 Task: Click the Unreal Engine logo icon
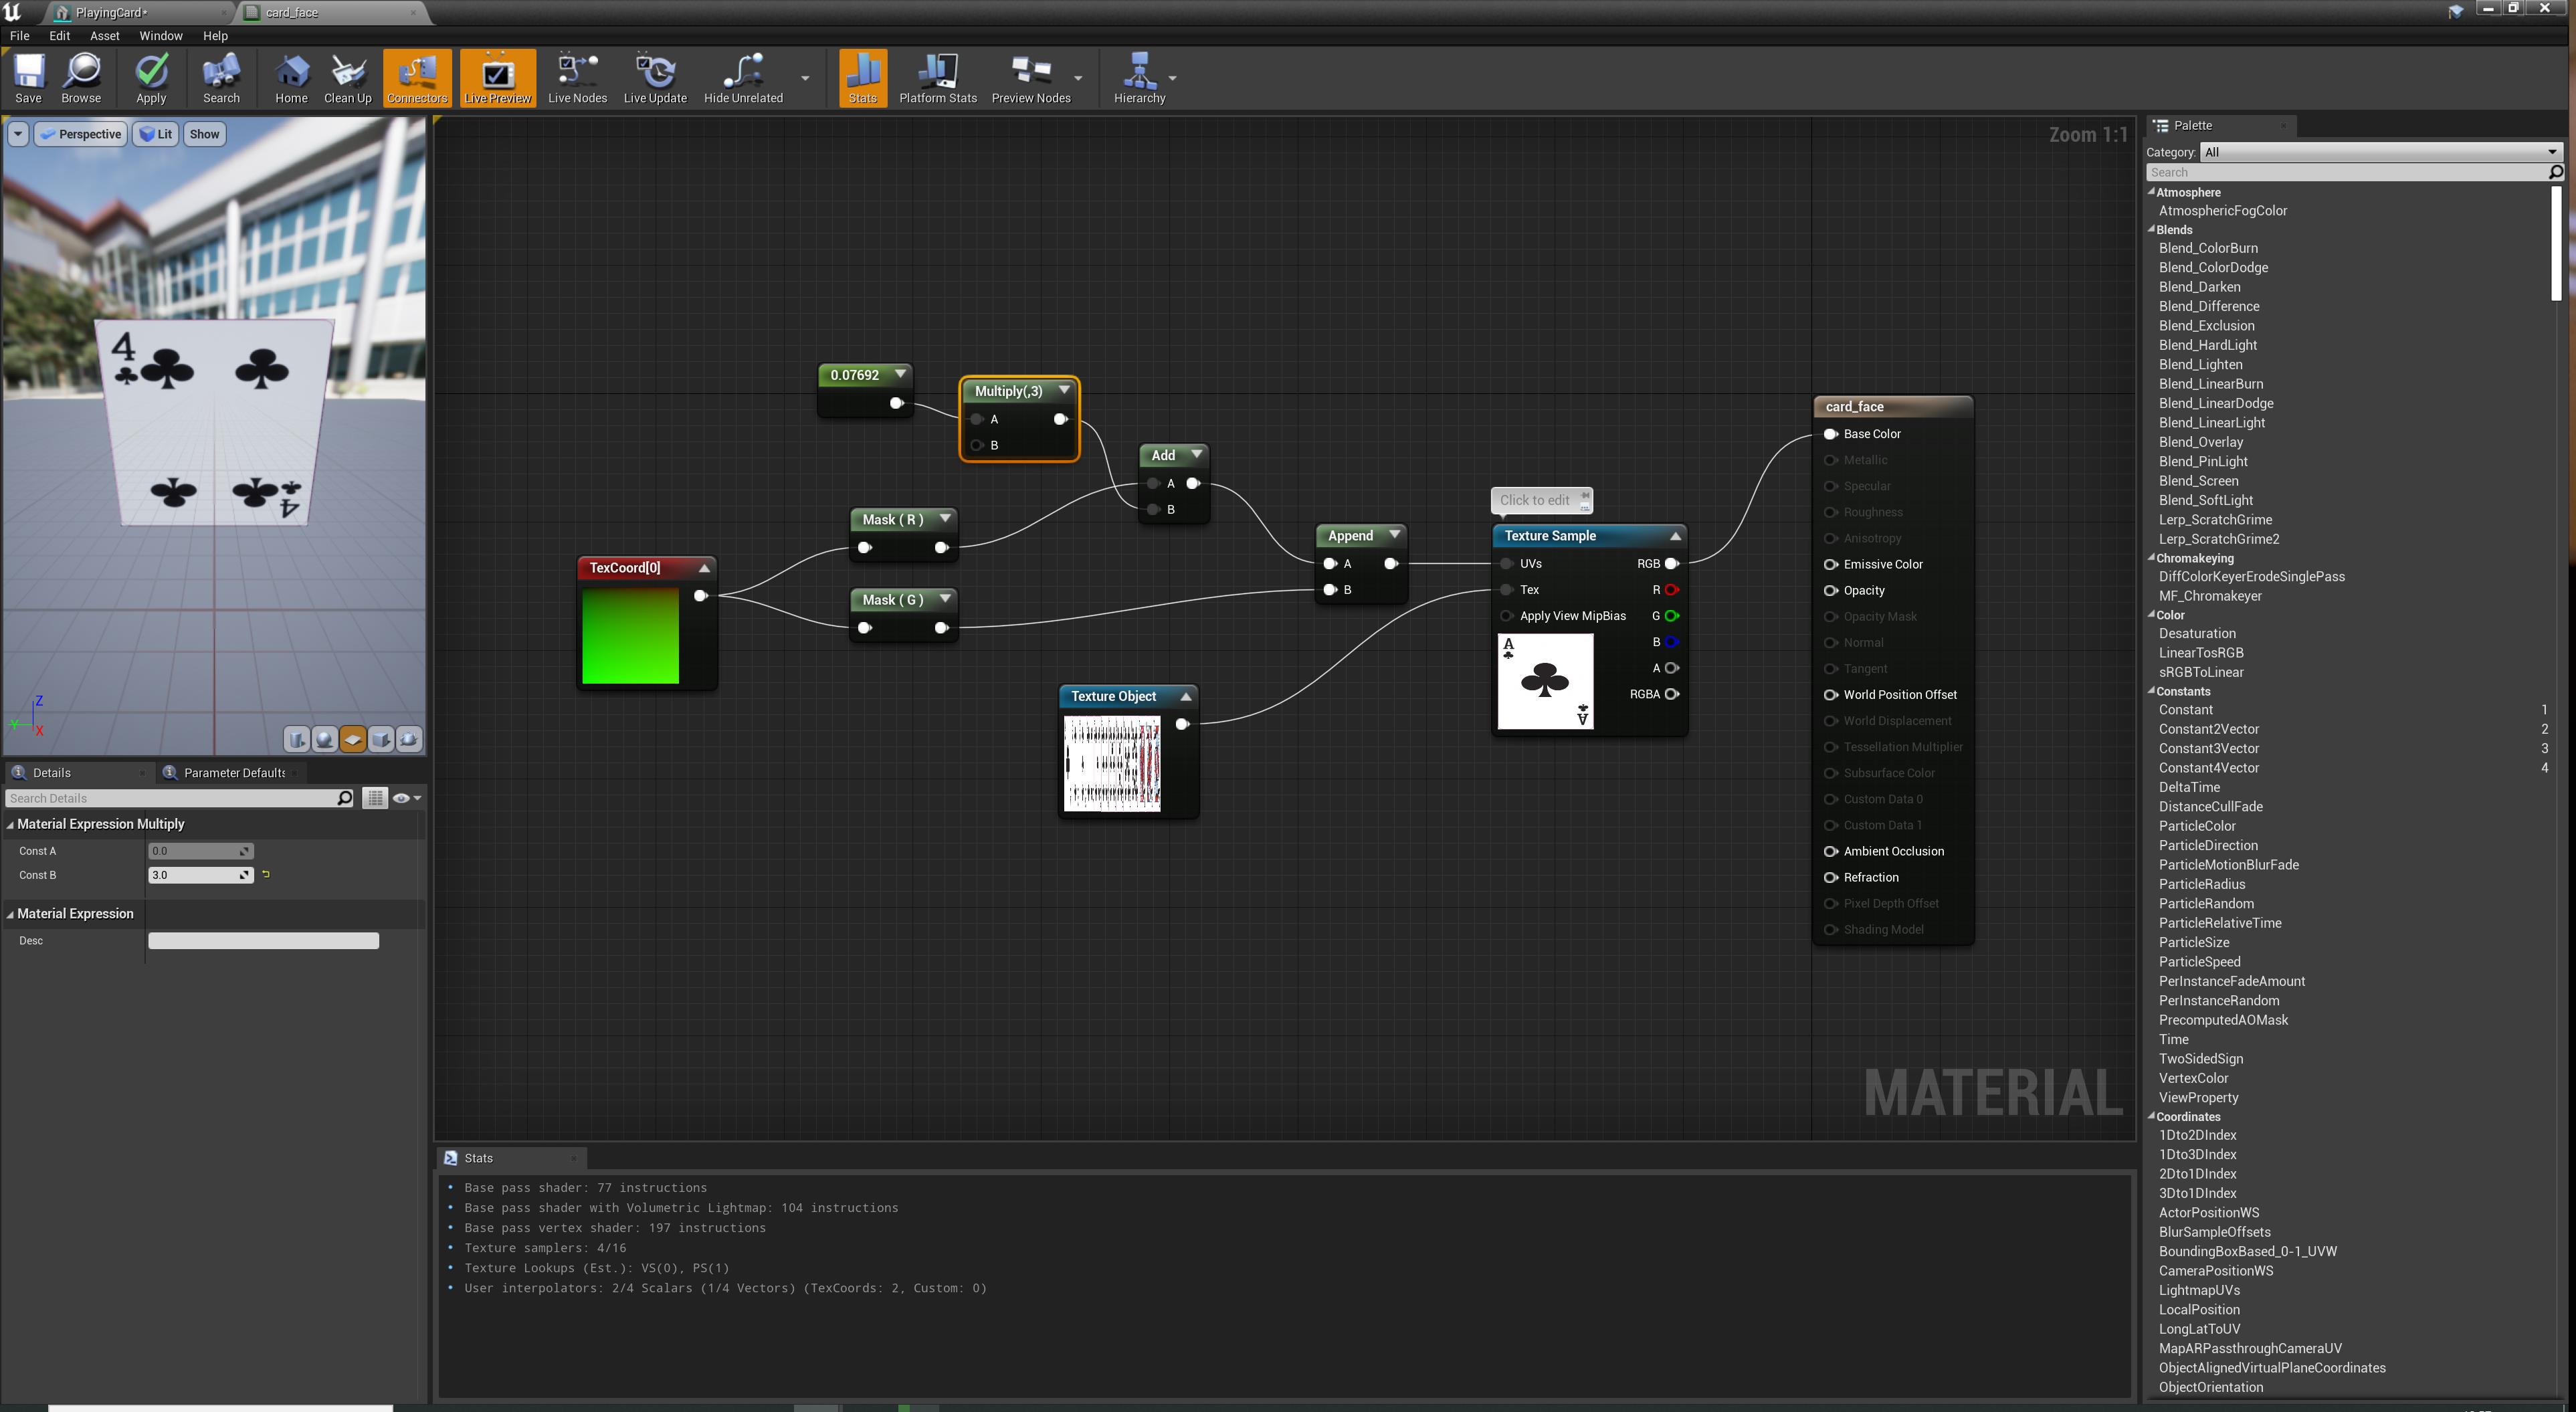click(12, 12)
